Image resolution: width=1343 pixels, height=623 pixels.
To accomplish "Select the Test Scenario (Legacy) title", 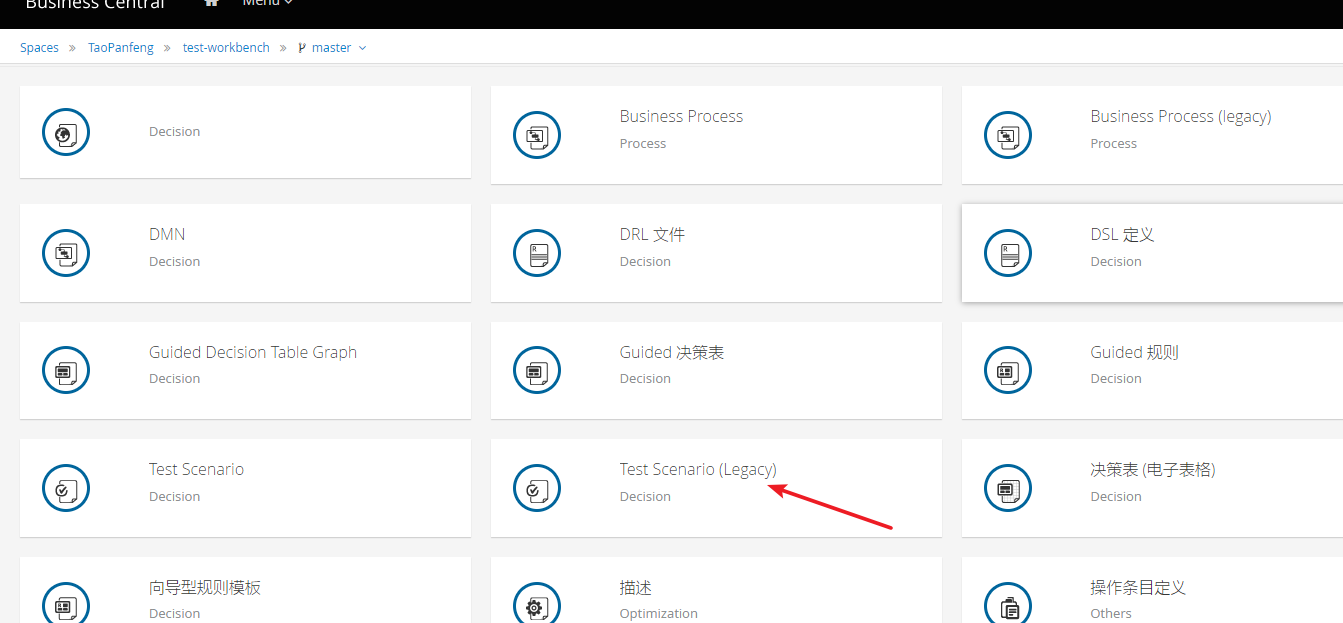I will (x=698, y=469).
